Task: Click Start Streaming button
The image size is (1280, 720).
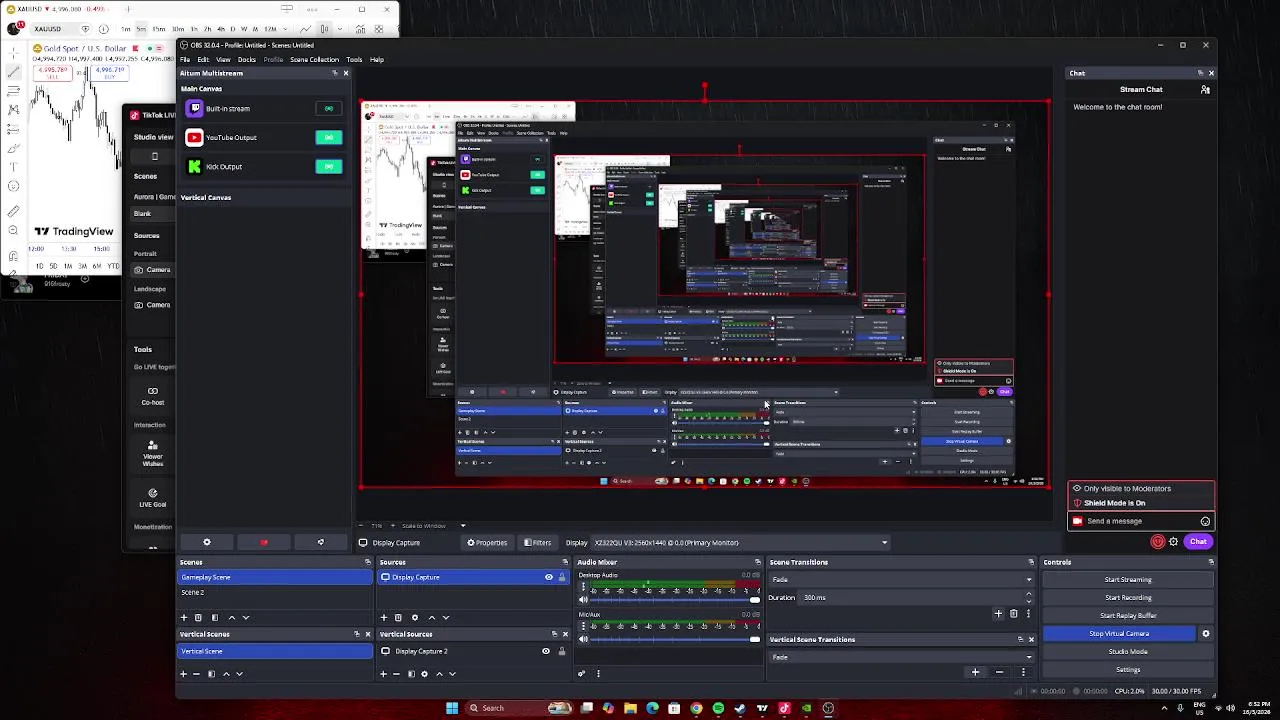Action: (x=1128, y=580)
